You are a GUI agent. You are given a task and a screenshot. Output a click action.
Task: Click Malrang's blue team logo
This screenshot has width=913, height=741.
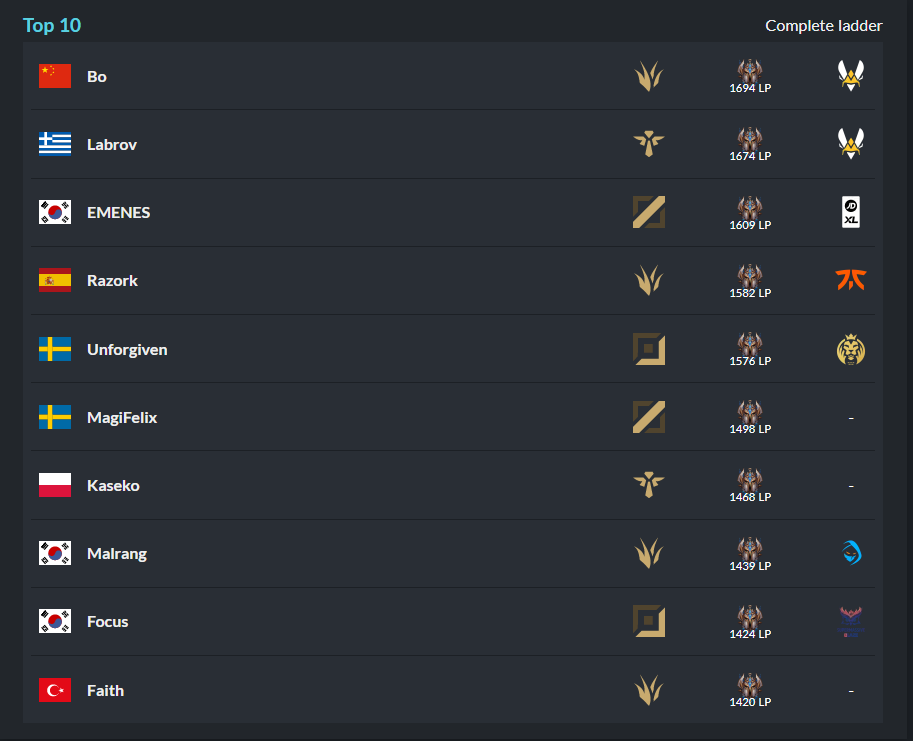coord(851,553)
